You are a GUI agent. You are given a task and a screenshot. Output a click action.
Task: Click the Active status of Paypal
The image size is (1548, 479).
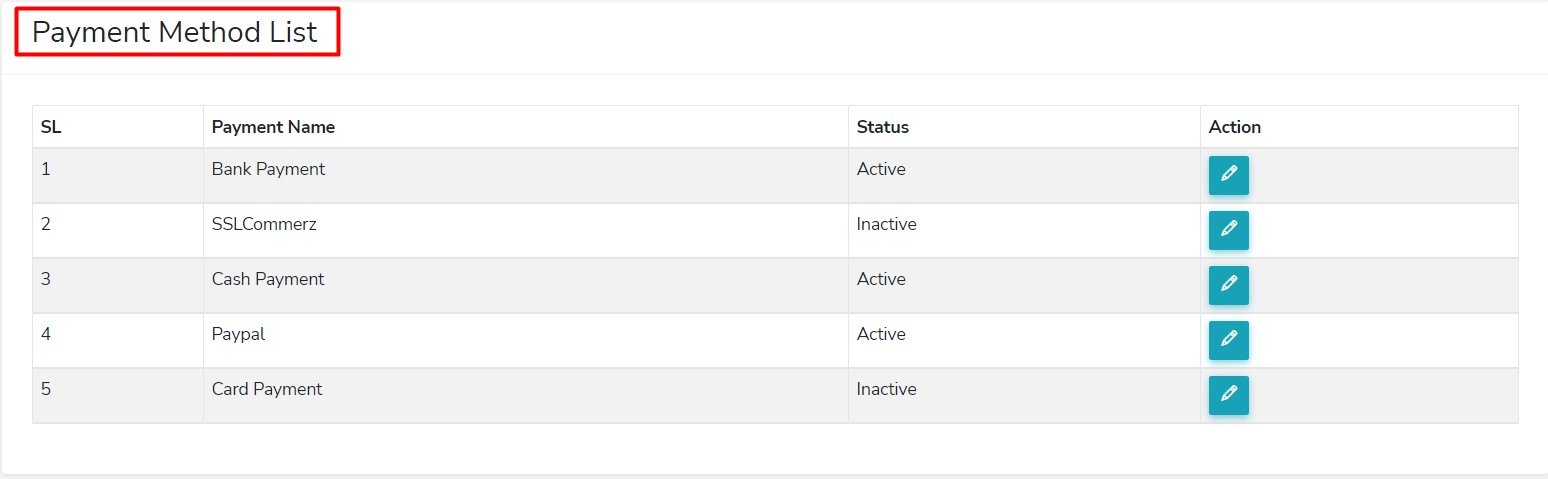[881, 334]
